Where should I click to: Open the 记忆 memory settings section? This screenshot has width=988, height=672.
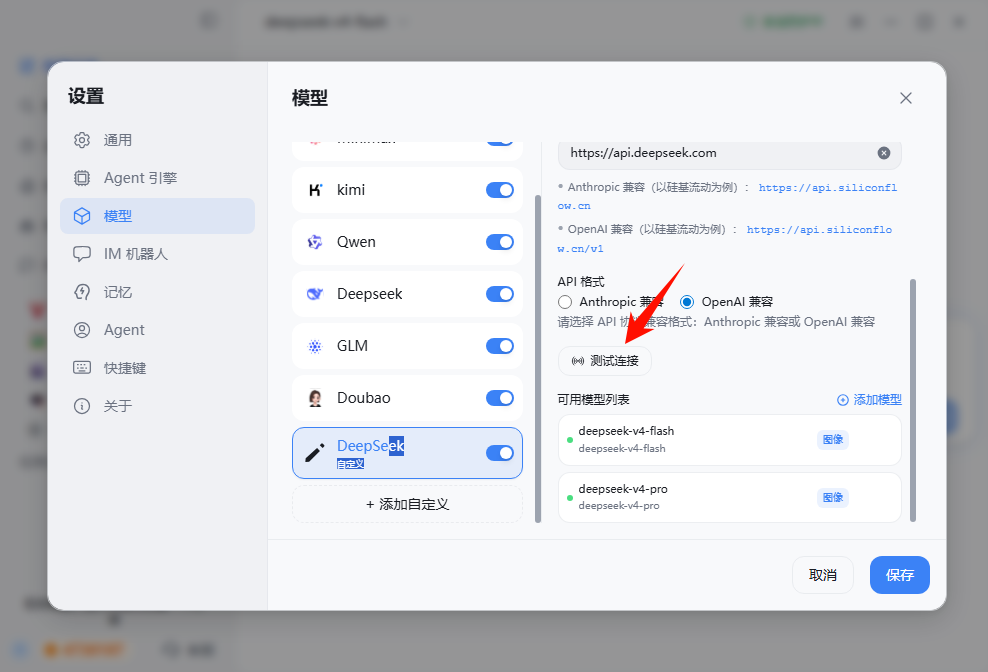(x=157, y=292)
